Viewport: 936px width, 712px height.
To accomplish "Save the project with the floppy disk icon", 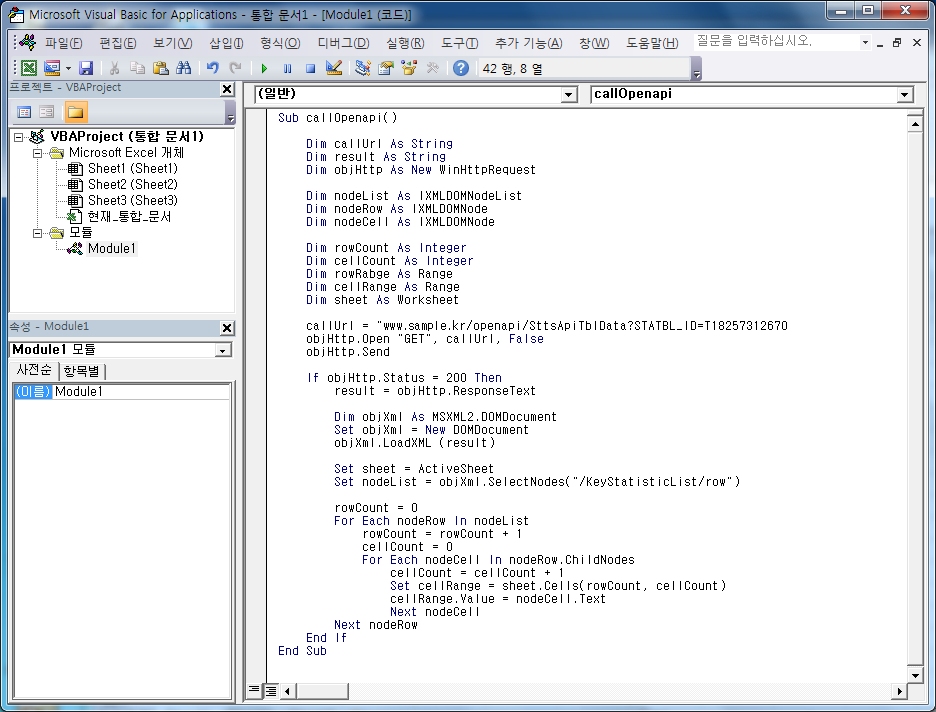I will click(x=86, y=68).
